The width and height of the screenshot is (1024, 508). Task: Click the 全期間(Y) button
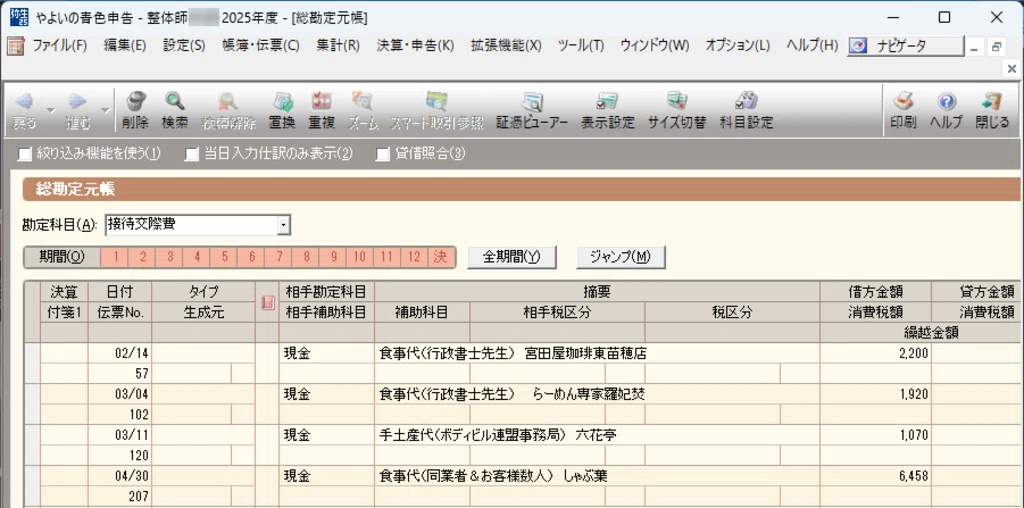[512, 257]
